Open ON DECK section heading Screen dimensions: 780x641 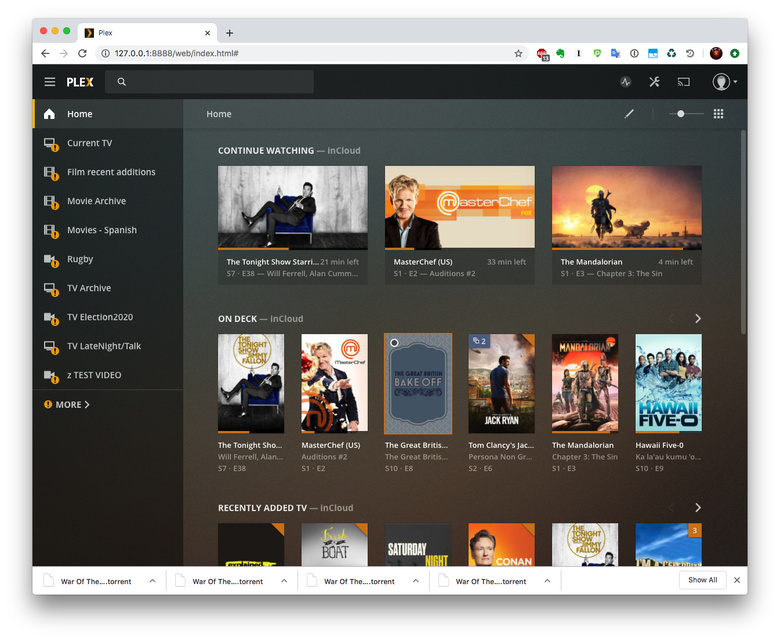click(237, 319)
